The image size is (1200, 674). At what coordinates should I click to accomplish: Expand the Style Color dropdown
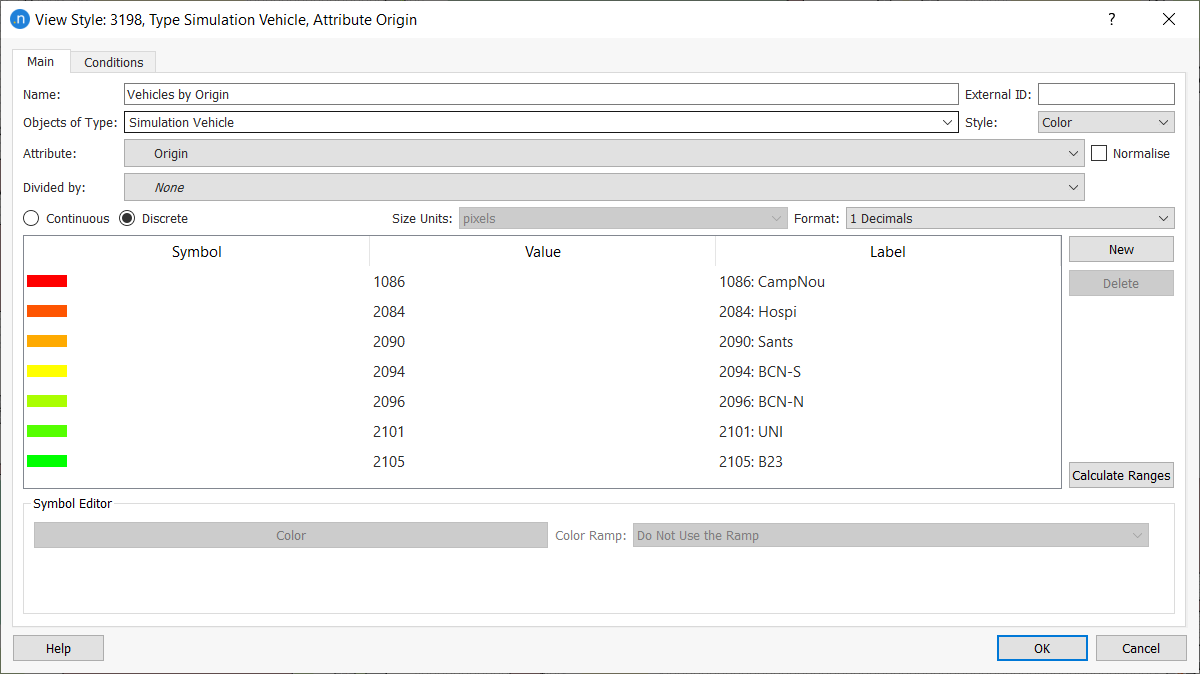tap(1105, 123)
